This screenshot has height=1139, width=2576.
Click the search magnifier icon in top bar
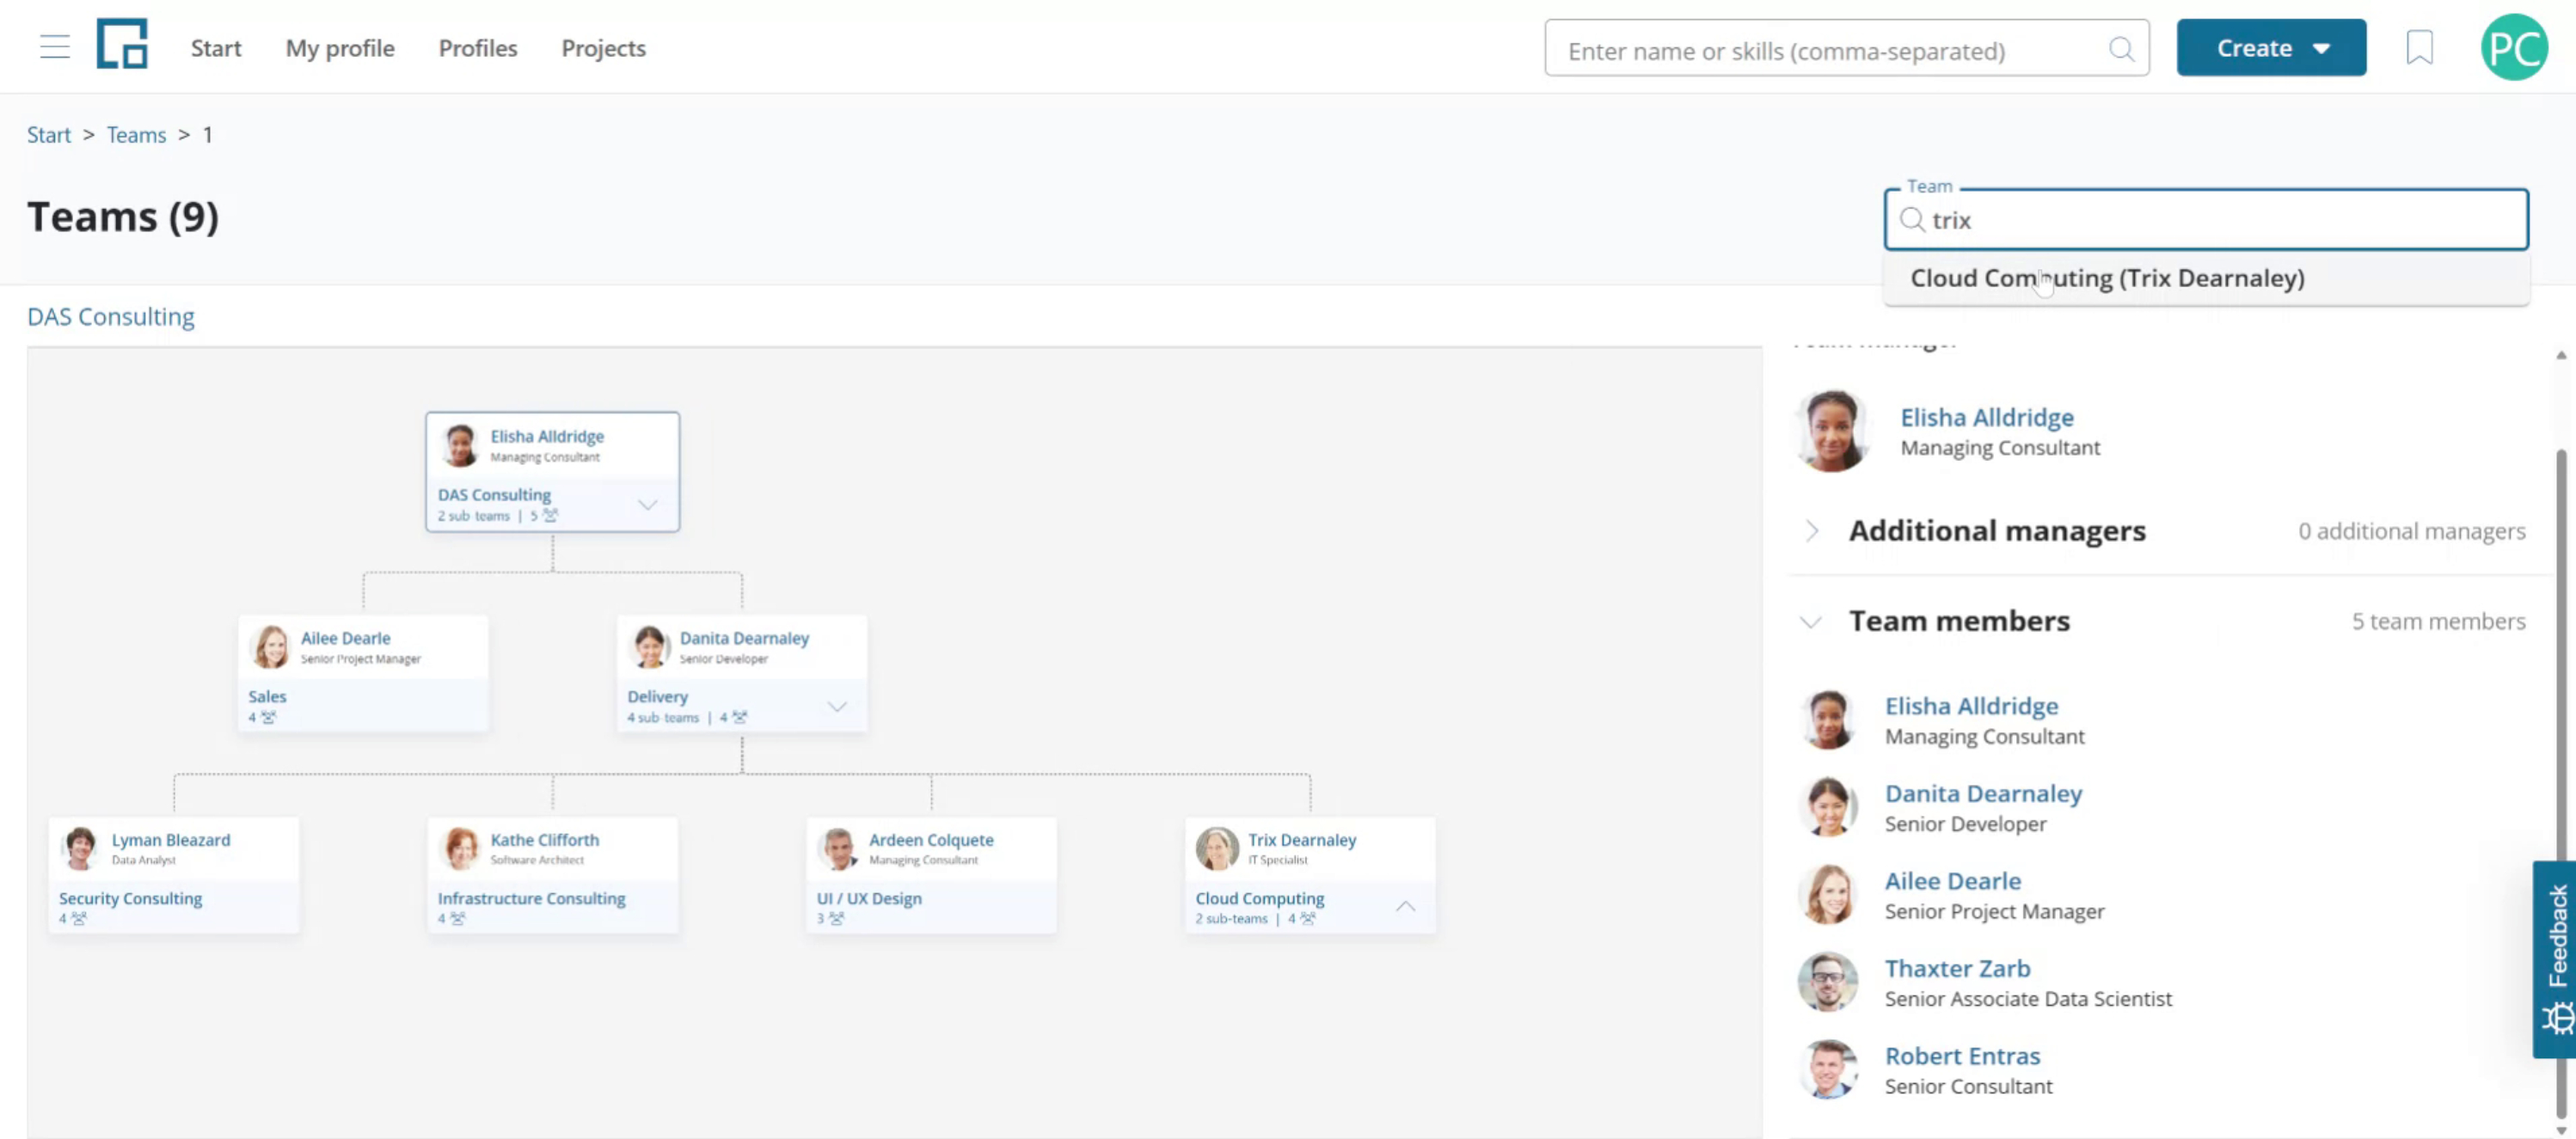[x=2120, y=49]
